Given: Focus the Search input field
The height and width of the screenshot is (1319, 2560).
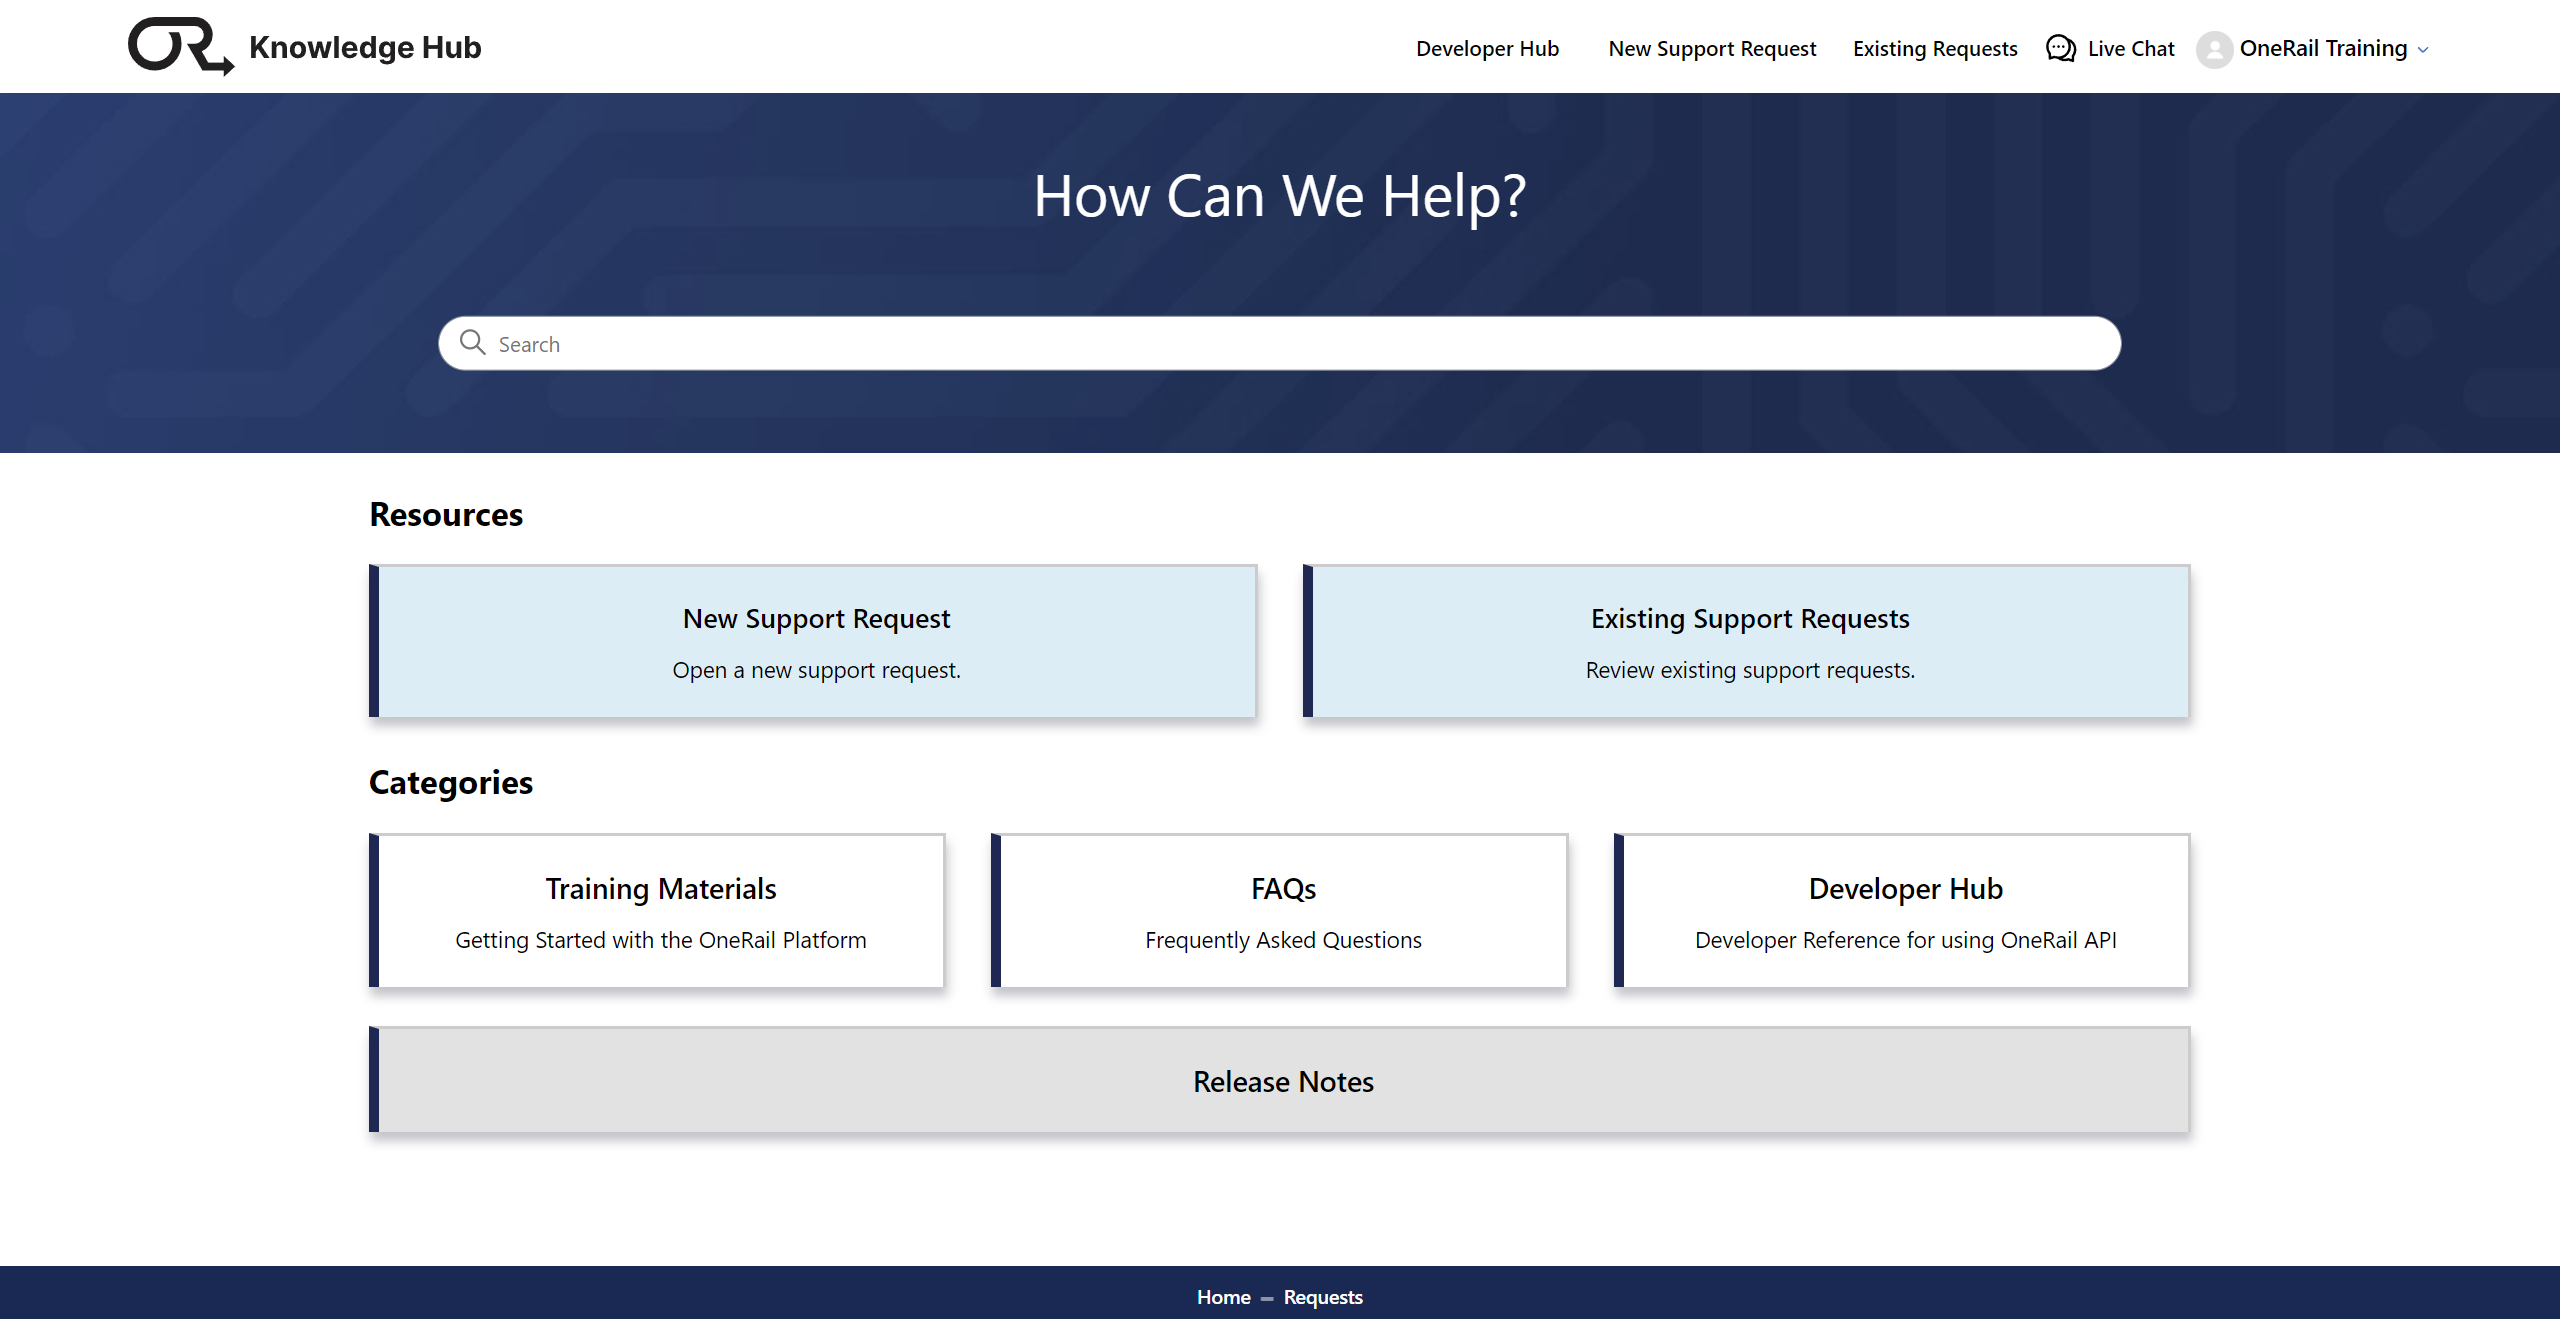Looking at the screenshot, I should (x=1280, y=344).
